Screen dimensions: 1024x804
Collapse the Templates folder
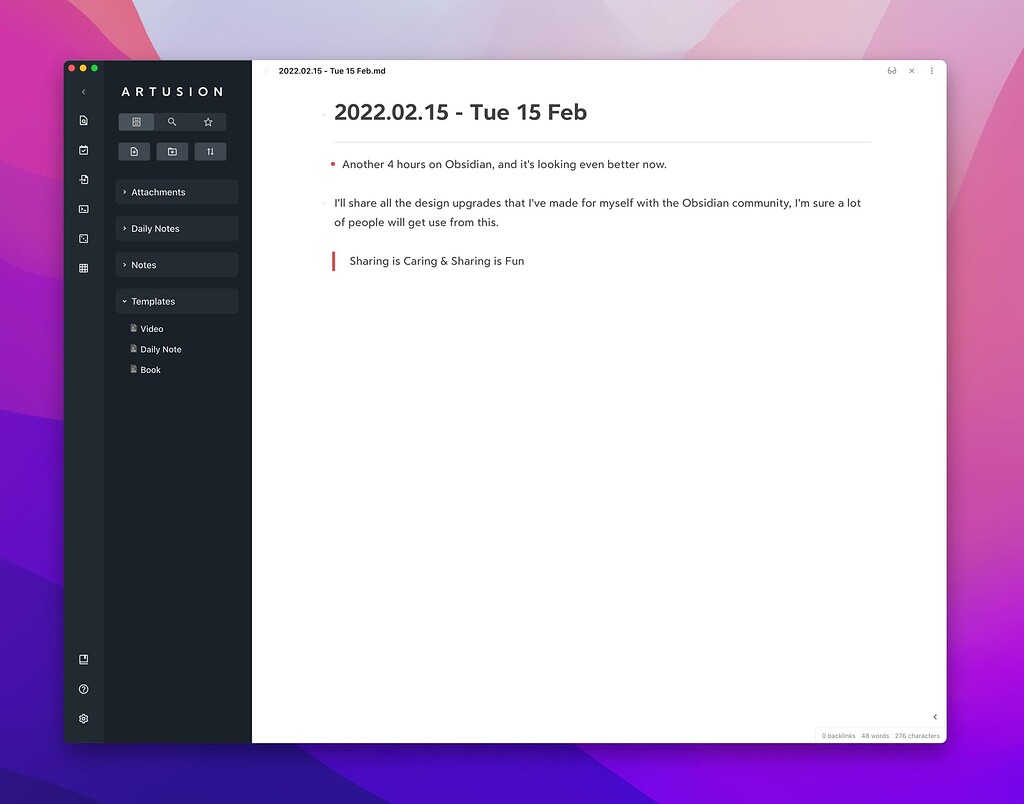pyautogui.click(x=153, y=301)
